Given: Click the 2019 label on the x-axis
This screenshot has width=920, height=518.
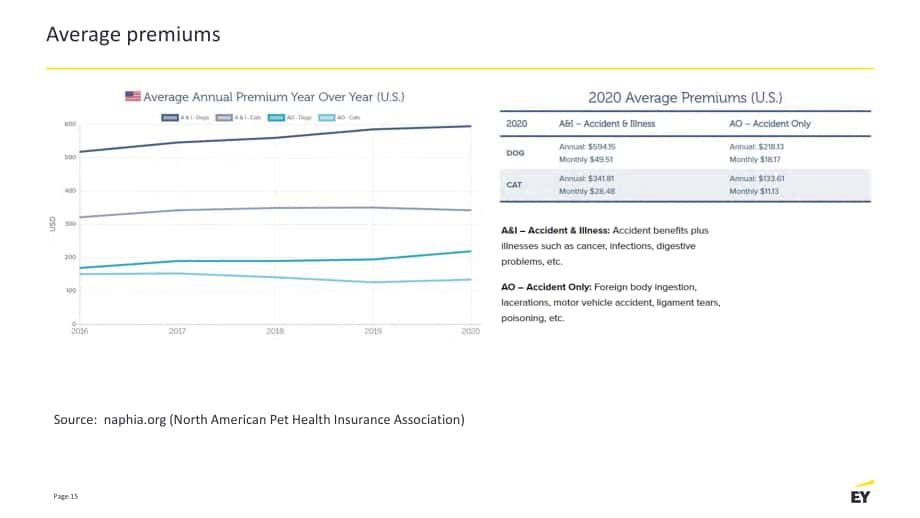Looking at the screenshot, I should click(x=373, y=331).
